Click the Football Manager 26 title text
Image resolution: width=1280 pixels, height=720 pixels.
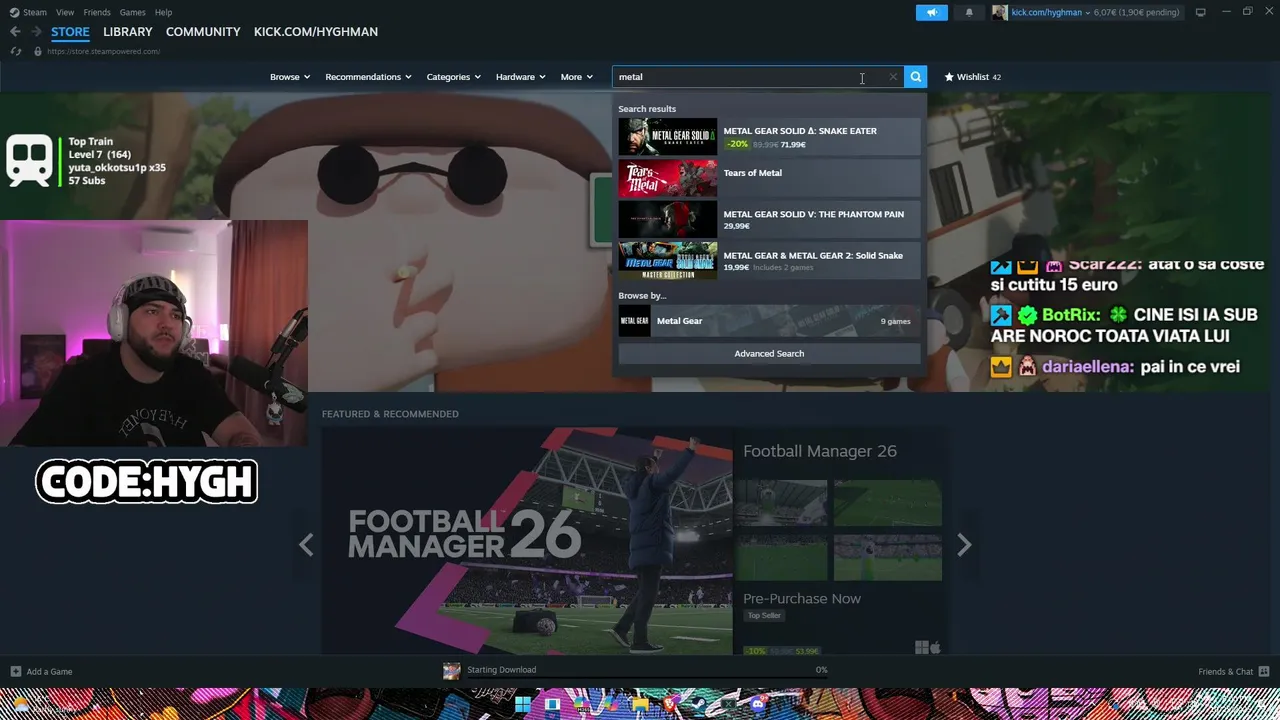[x=820, y=451]
